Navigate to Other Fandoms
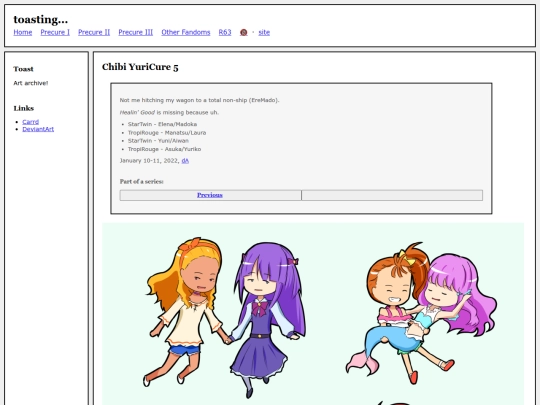The height and width of the screenshot is (405, 540). pos(186,32)
